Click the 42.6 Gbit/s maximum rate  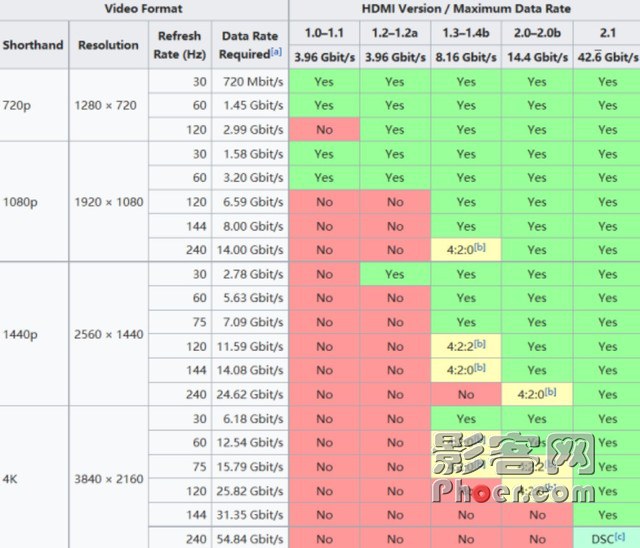click(608, 57)
